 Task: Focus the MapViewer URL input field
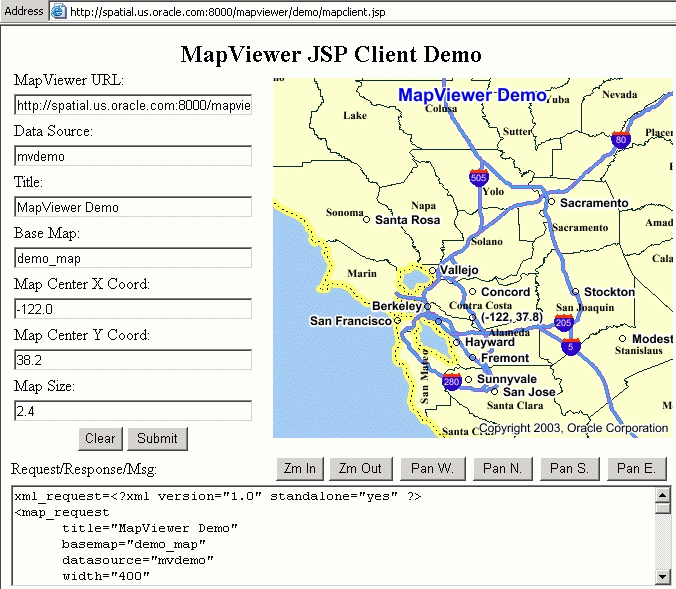[x=133, y=105]
